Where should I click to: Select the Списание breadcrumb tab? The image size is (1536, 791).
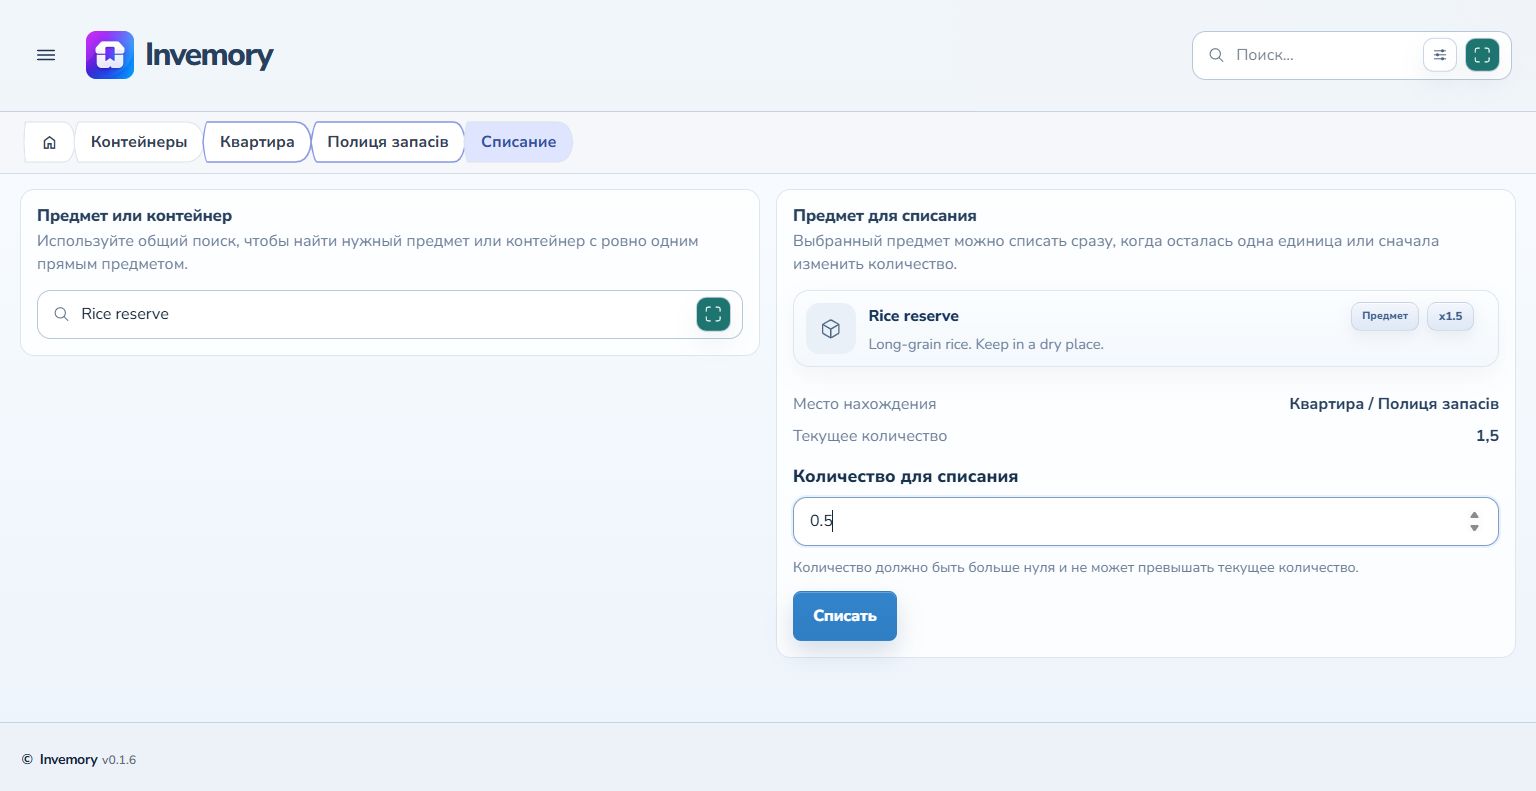click(518, 142)
